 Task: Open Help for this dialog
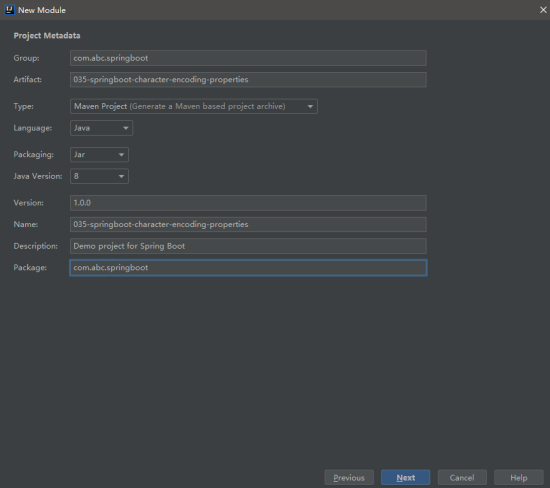coord(518,477)
